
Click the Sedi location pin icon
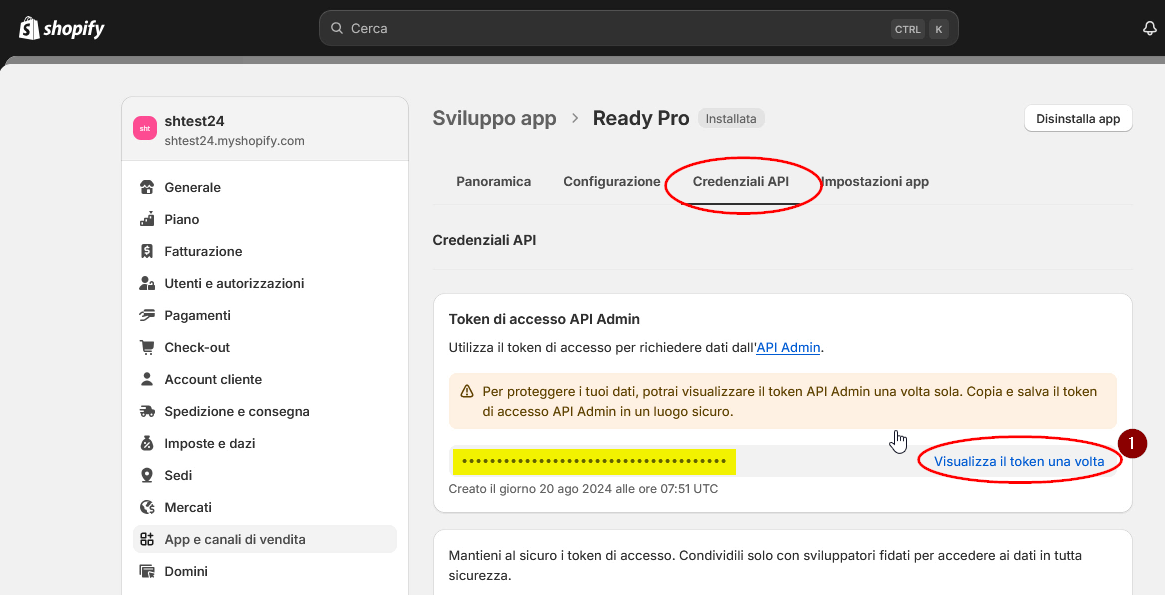pyautogui.click(x=147, y=475)
